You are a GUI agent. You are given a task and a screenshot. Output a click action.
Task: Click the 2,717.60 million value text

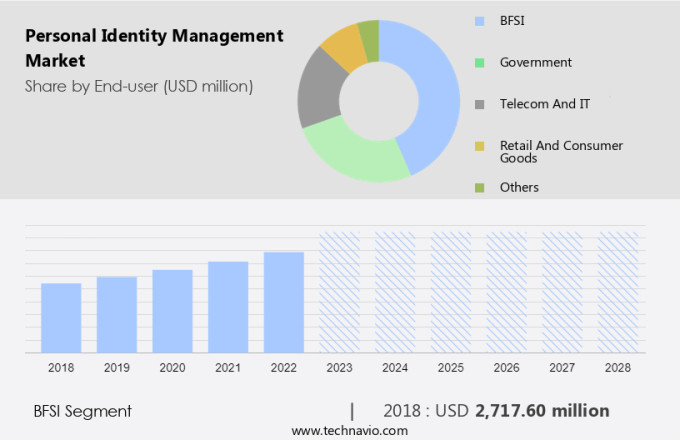coord(542,411)
